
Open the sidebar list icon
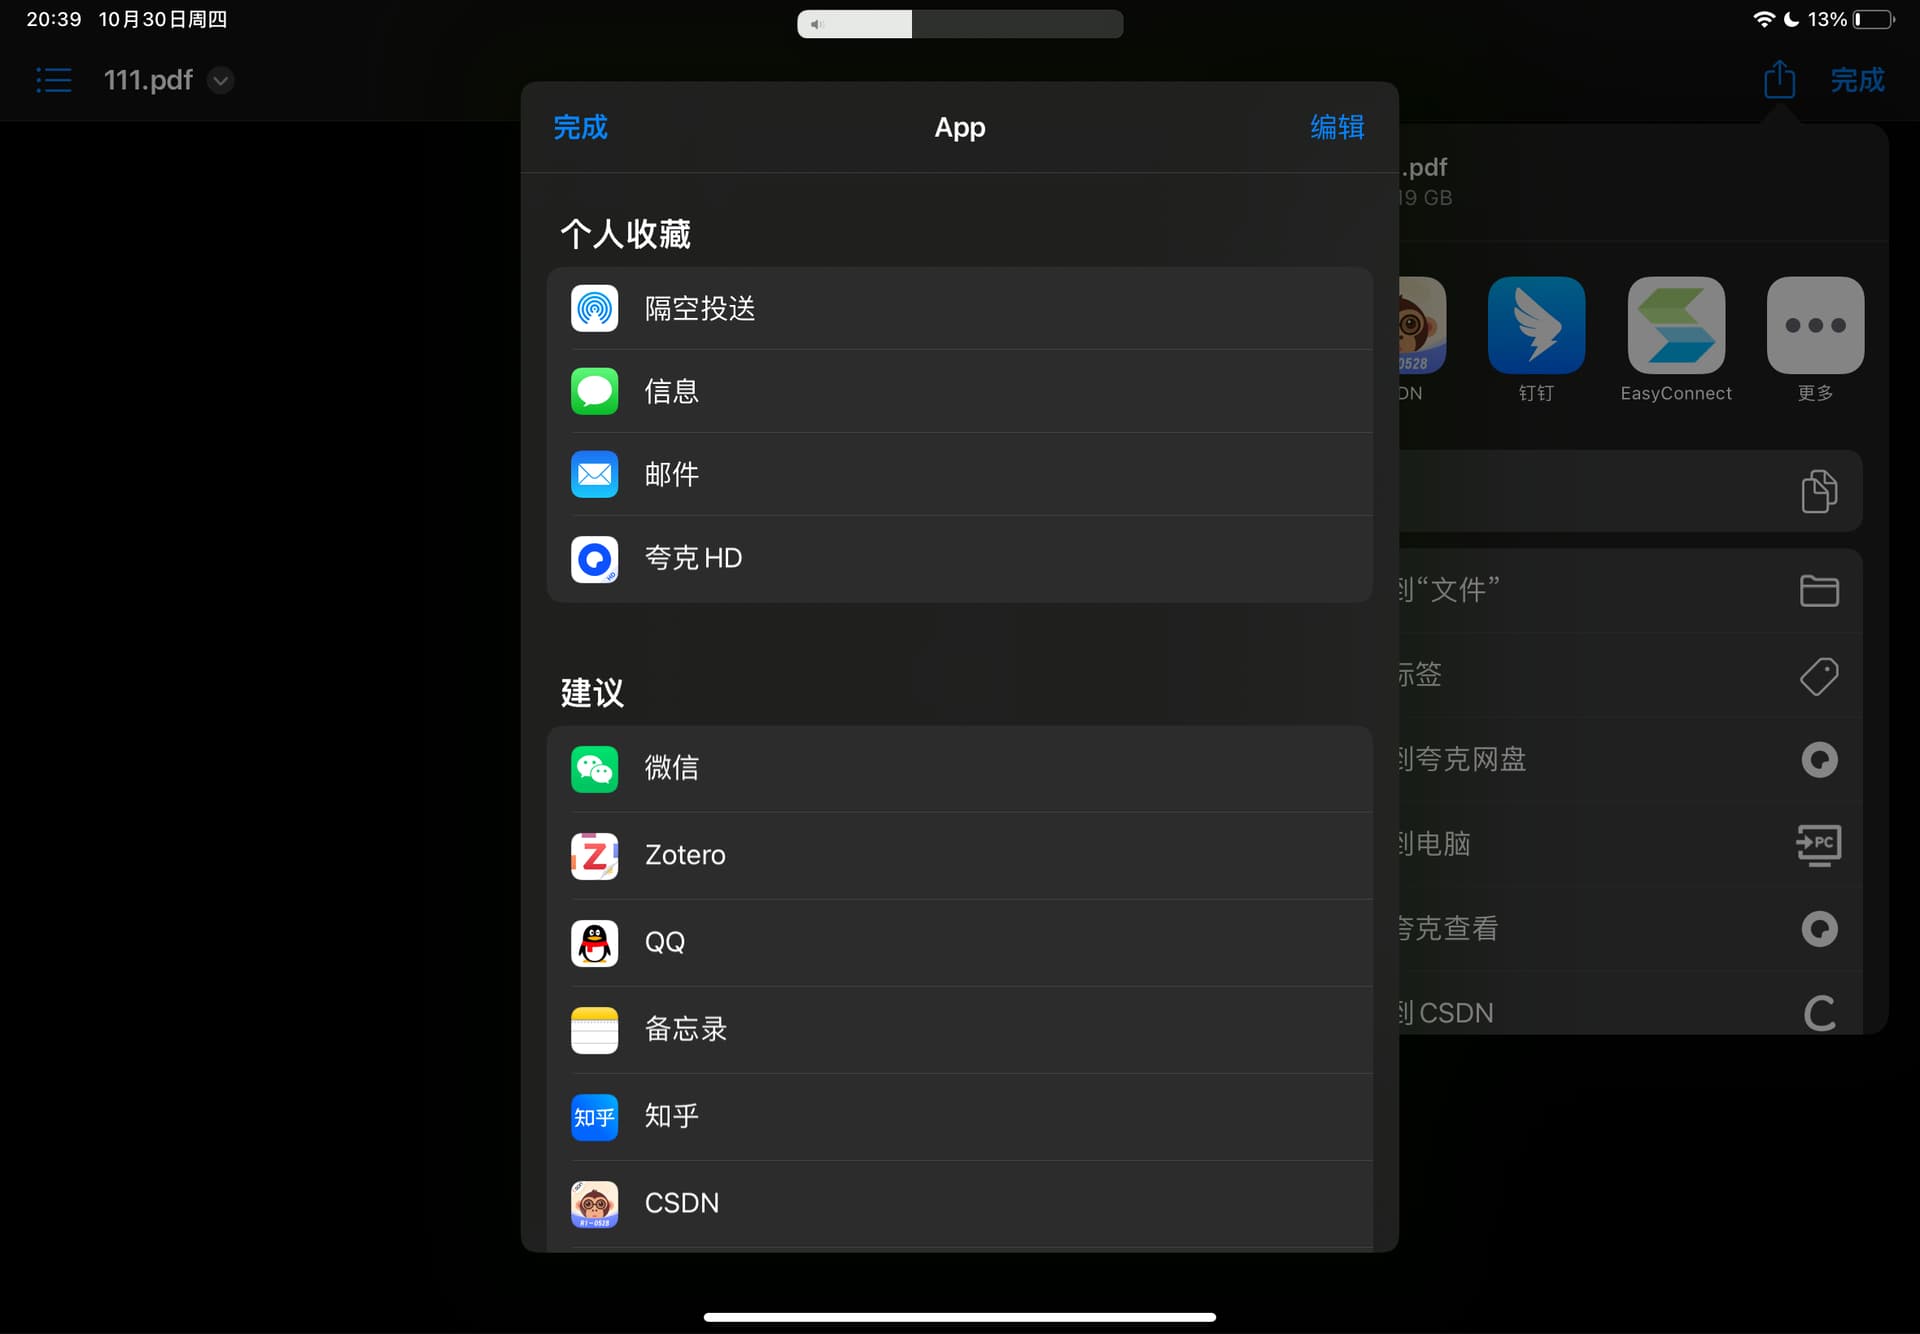point(54,80)
